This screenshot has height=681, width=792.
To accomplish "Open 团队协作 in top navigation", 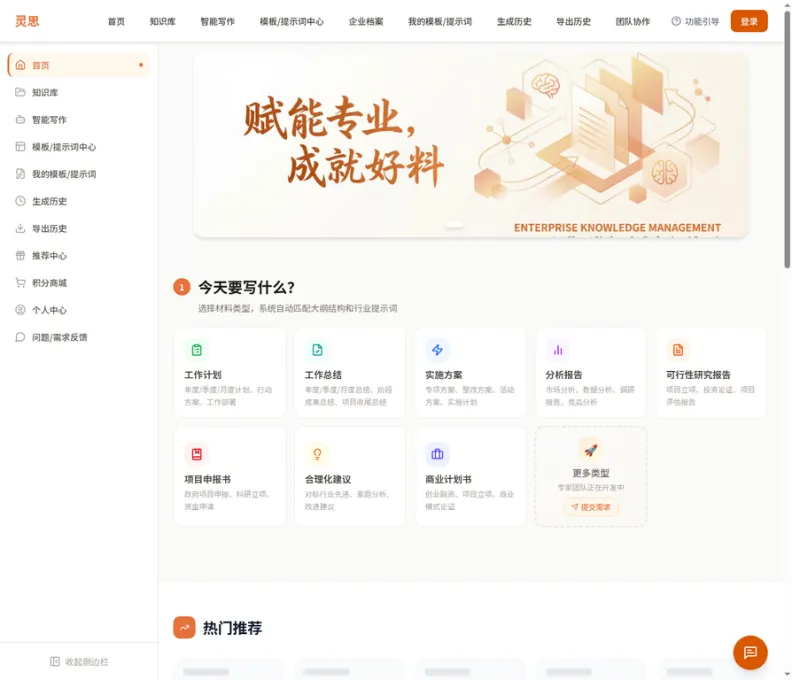I will pos(632,22).
